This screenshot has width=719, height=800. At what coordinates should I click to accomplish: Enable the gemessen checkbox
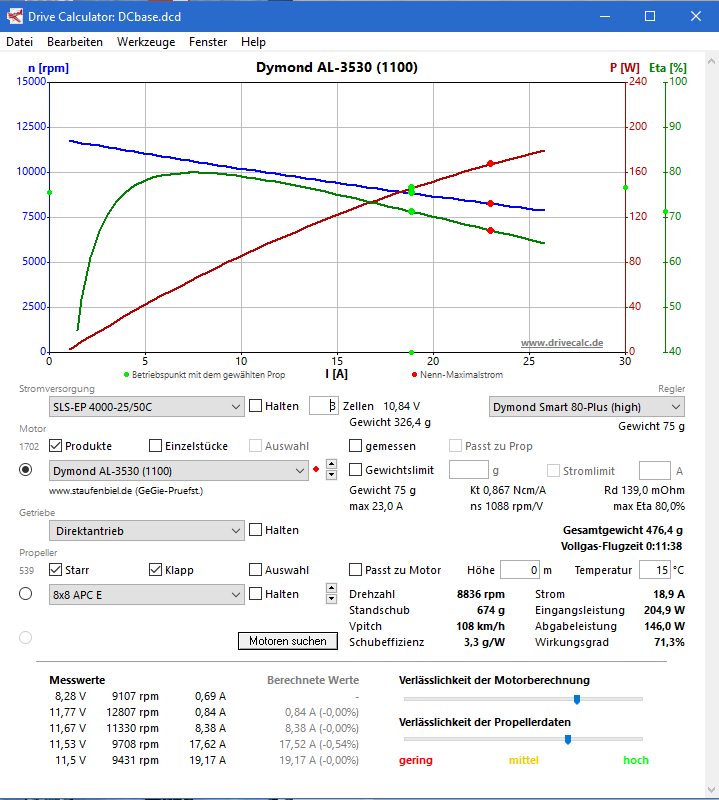pyautogui.click(x=356, y=446)
